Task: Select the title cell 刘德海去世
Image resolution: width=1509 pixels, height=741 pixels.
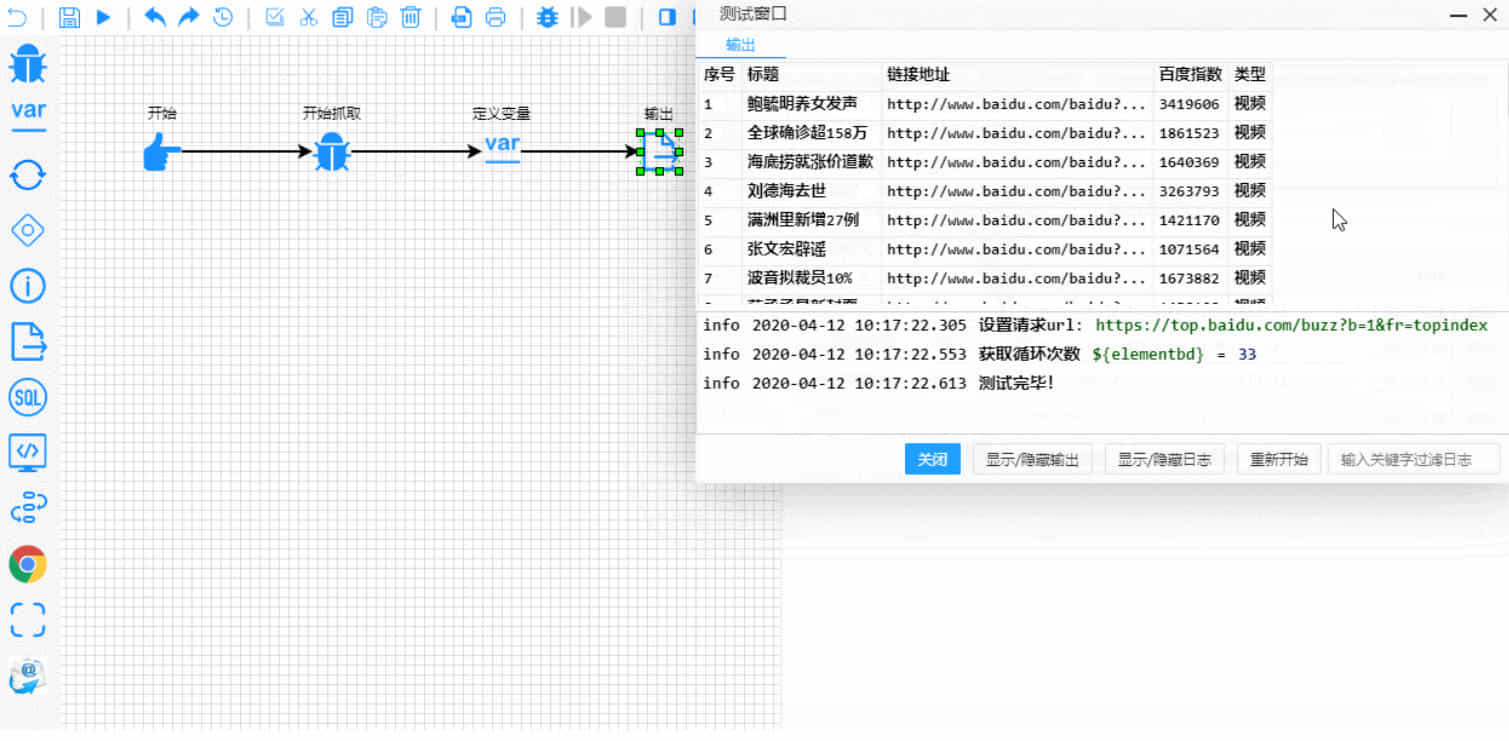Action: 787,191
